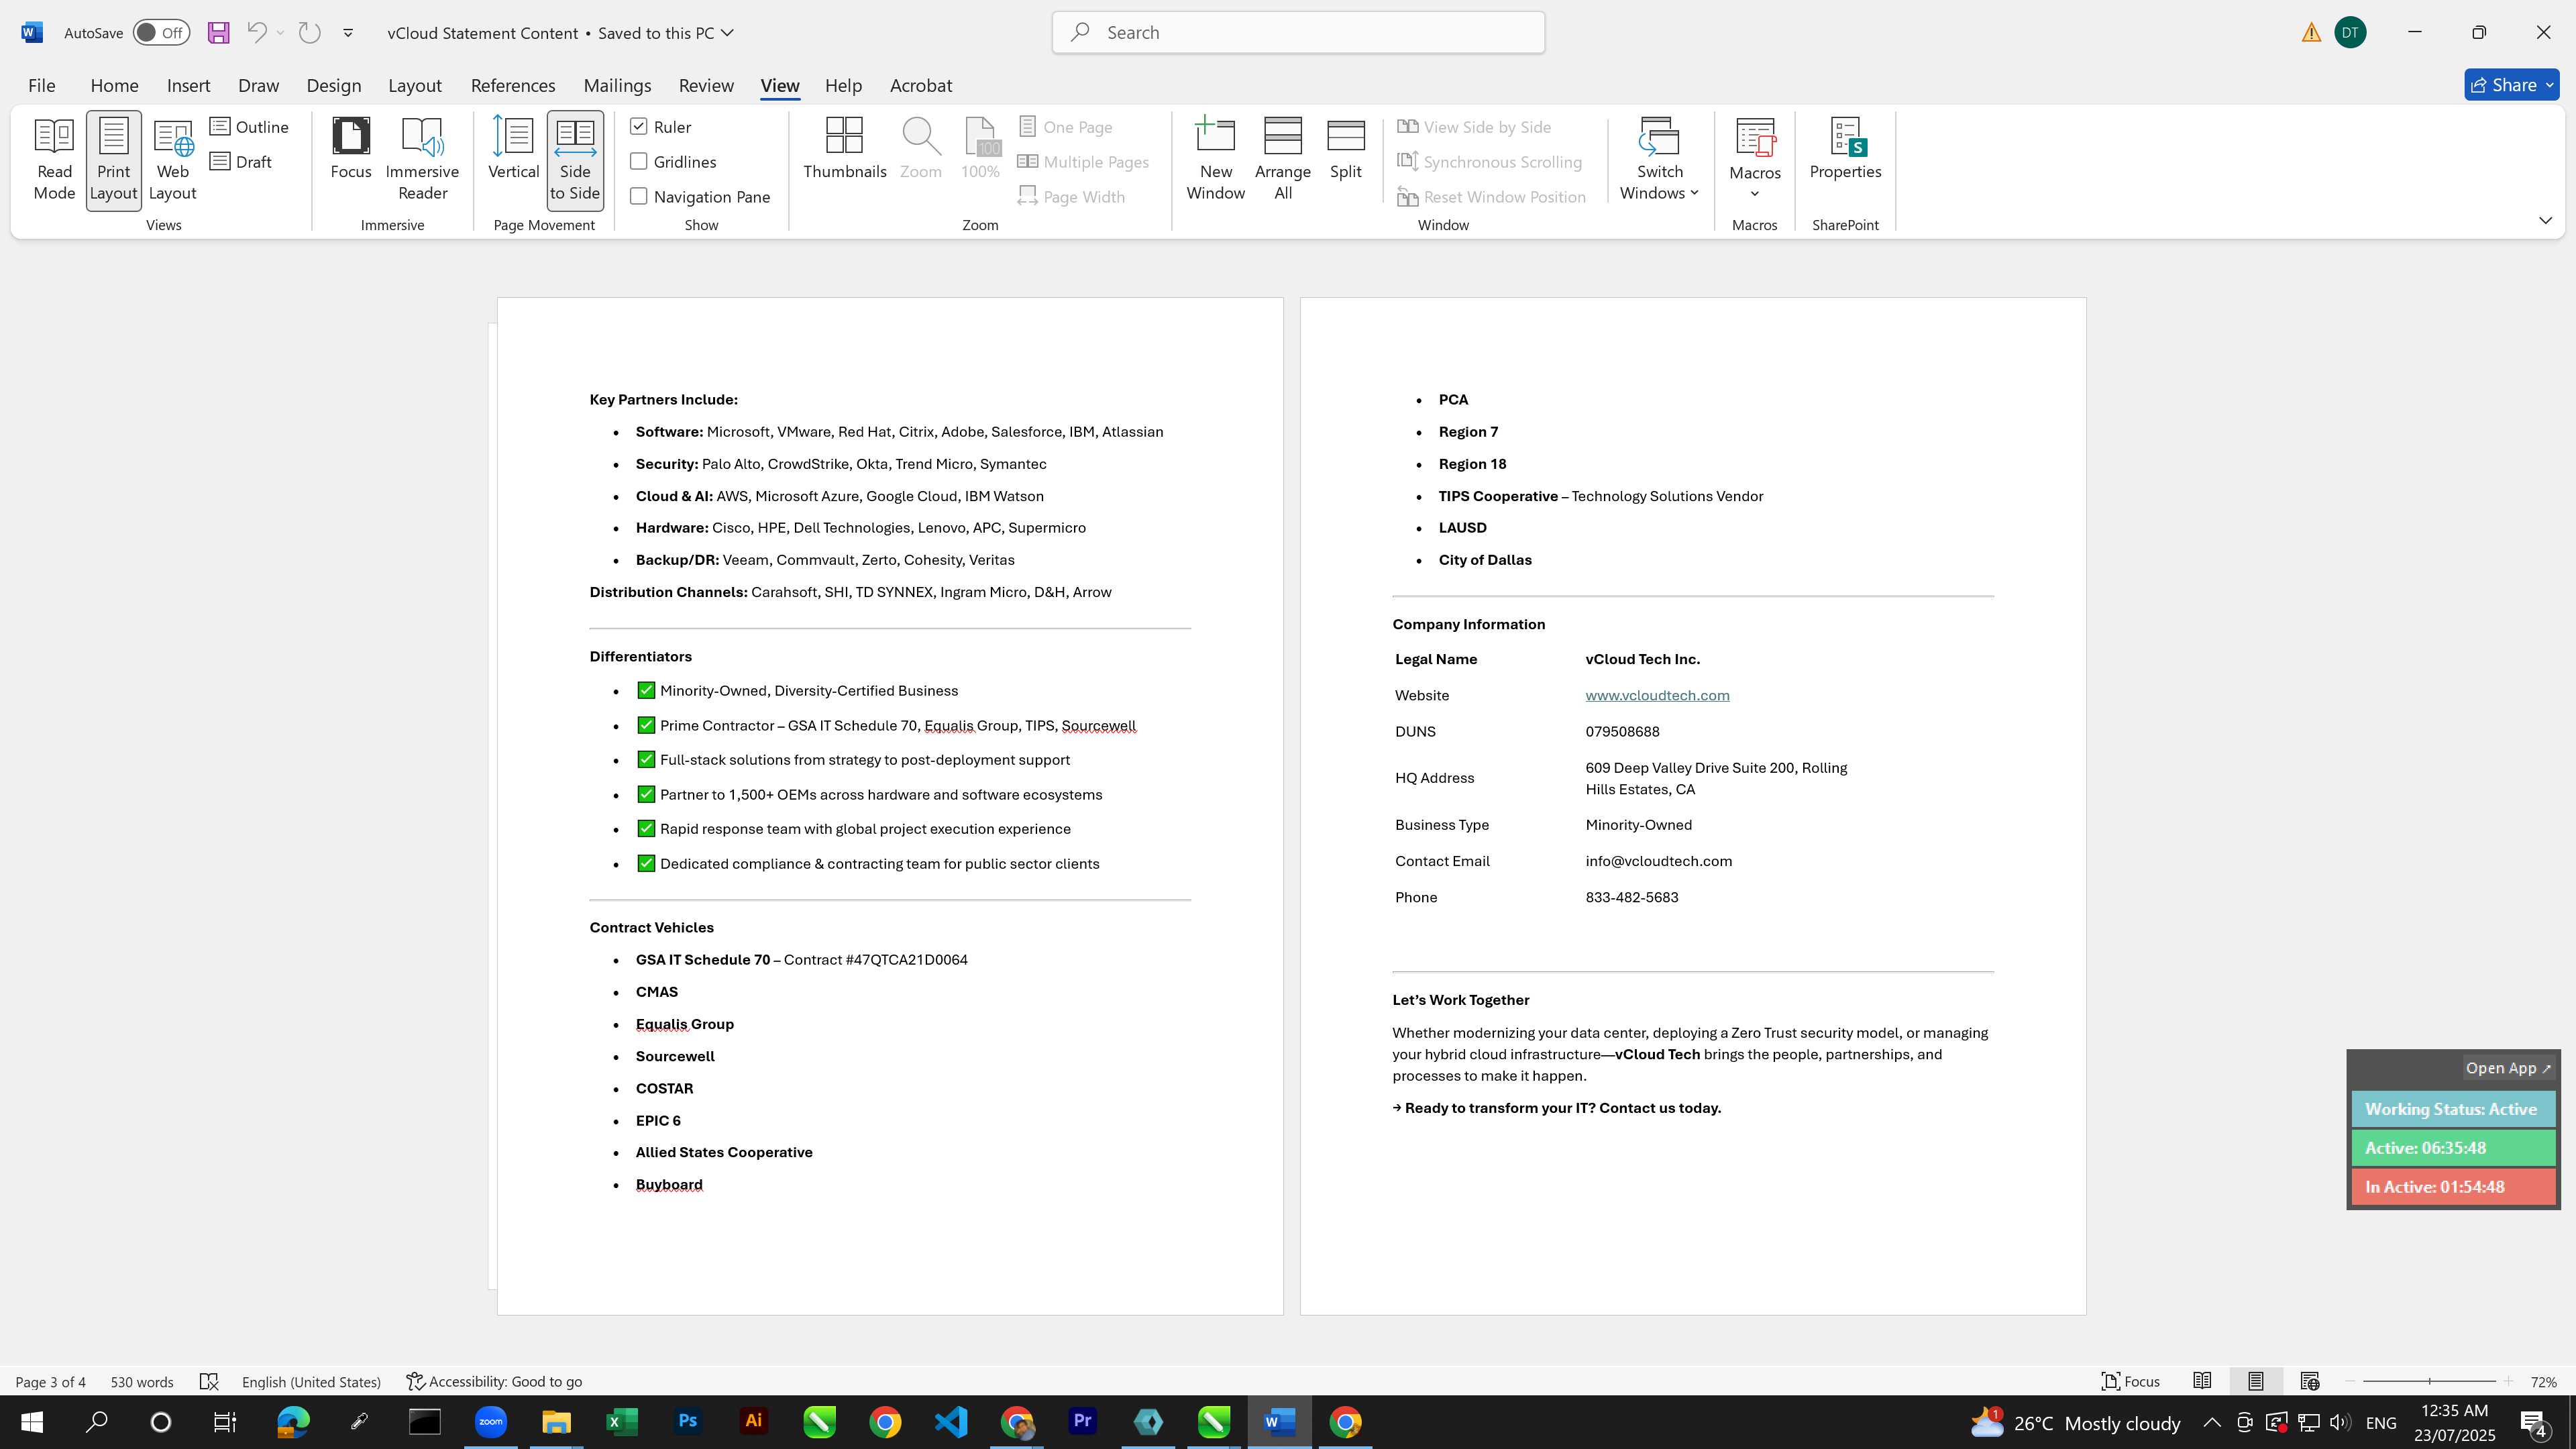Enable the Gridlines checkbox
This screenshot has width=2576, height=1449.
[639, 162]
